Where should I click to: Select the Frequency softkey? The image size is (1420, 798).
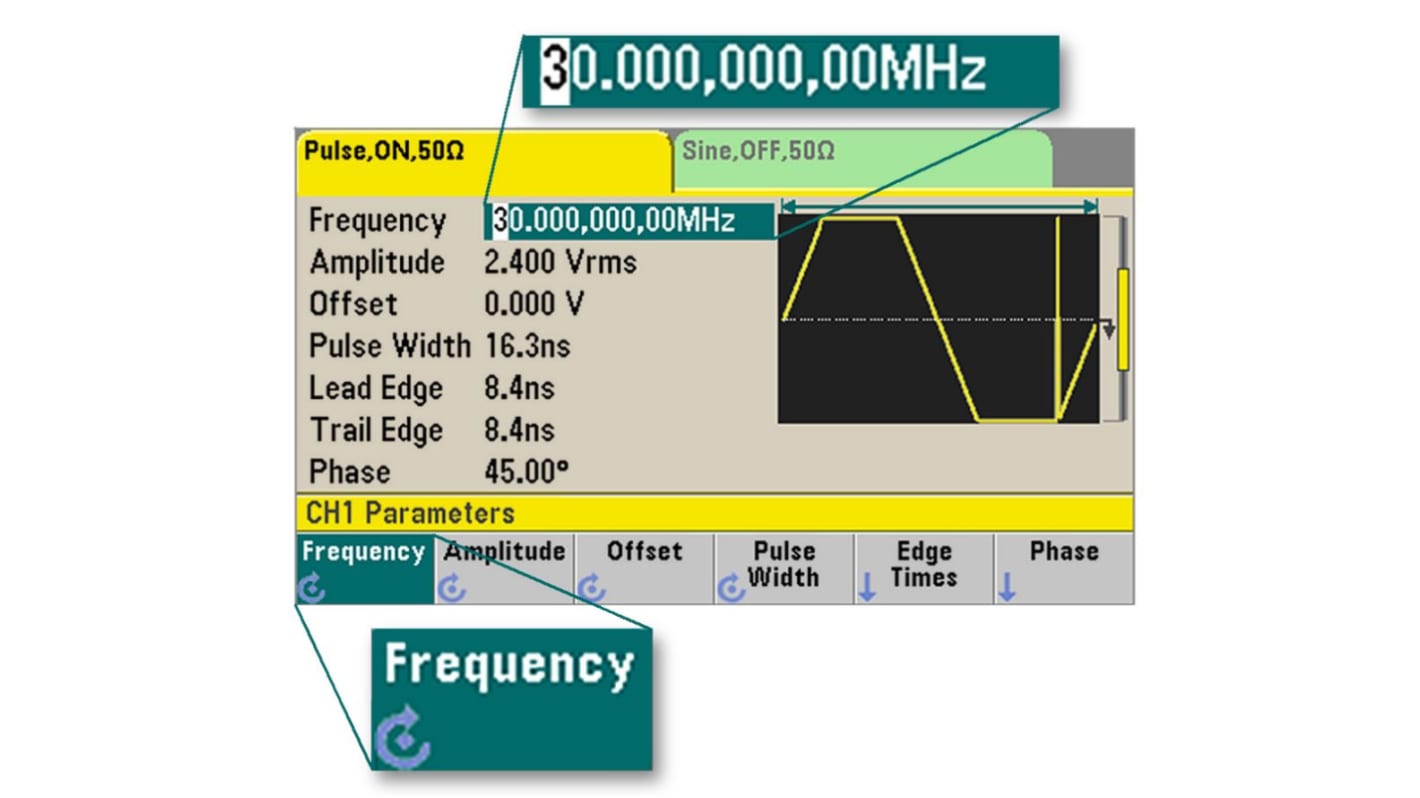point(365,568)
